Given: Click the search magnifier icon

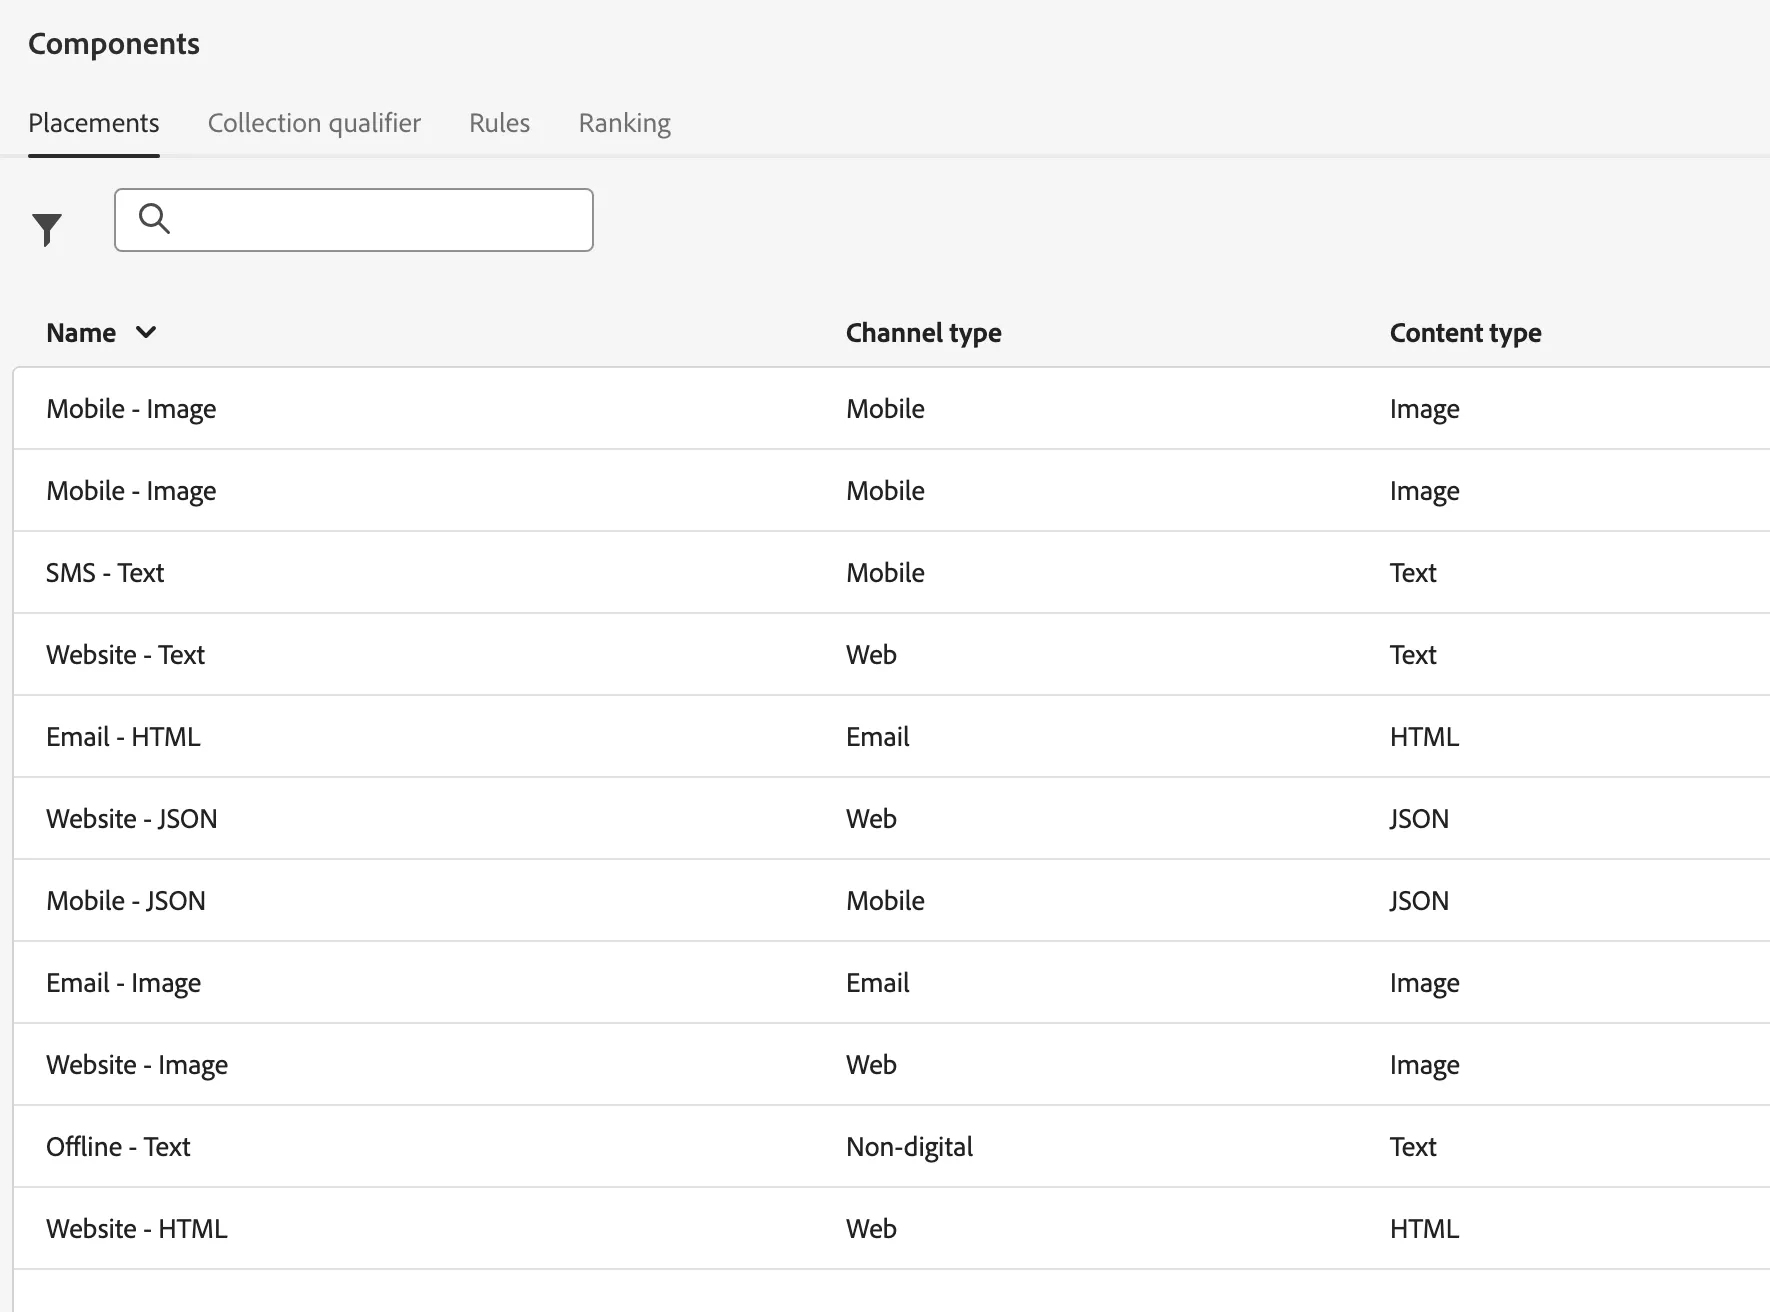Looking at the screenshot, I should tap(154, 218).
